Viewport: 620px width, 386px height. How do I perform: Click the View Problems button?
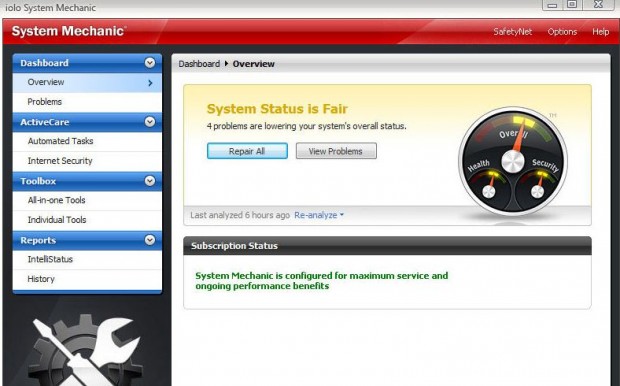click(x=336, y=151)
